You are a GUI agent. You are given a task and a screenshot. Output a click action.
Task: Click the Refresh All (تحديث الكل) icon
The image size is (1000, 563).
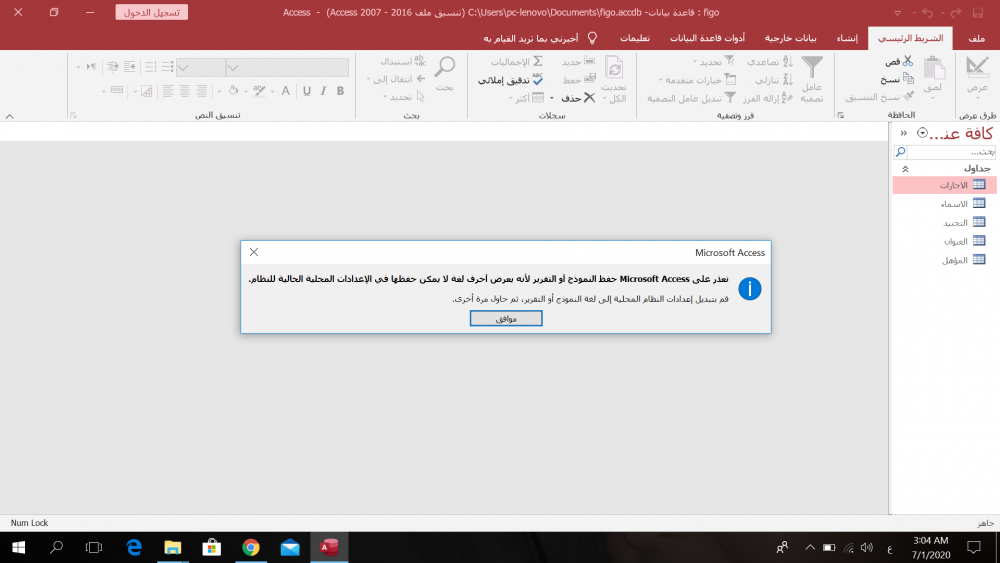(x=614, y=68)
